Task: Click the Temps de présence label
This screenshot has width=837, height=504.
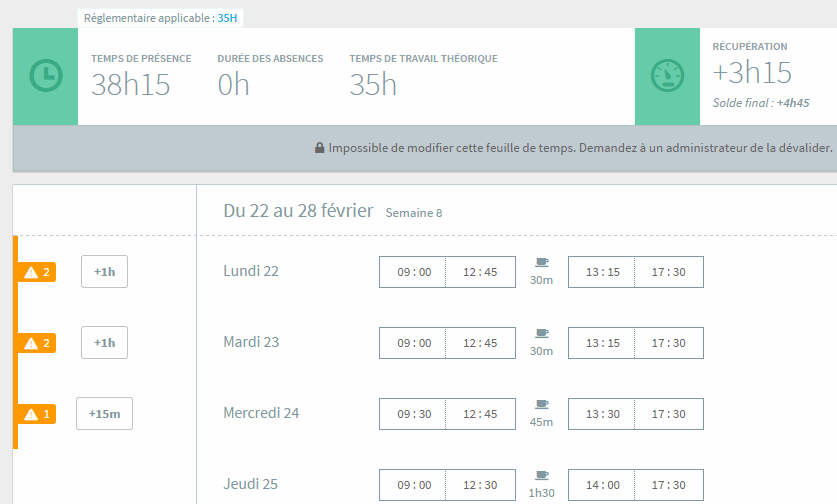Action: (x=141, y=59)
